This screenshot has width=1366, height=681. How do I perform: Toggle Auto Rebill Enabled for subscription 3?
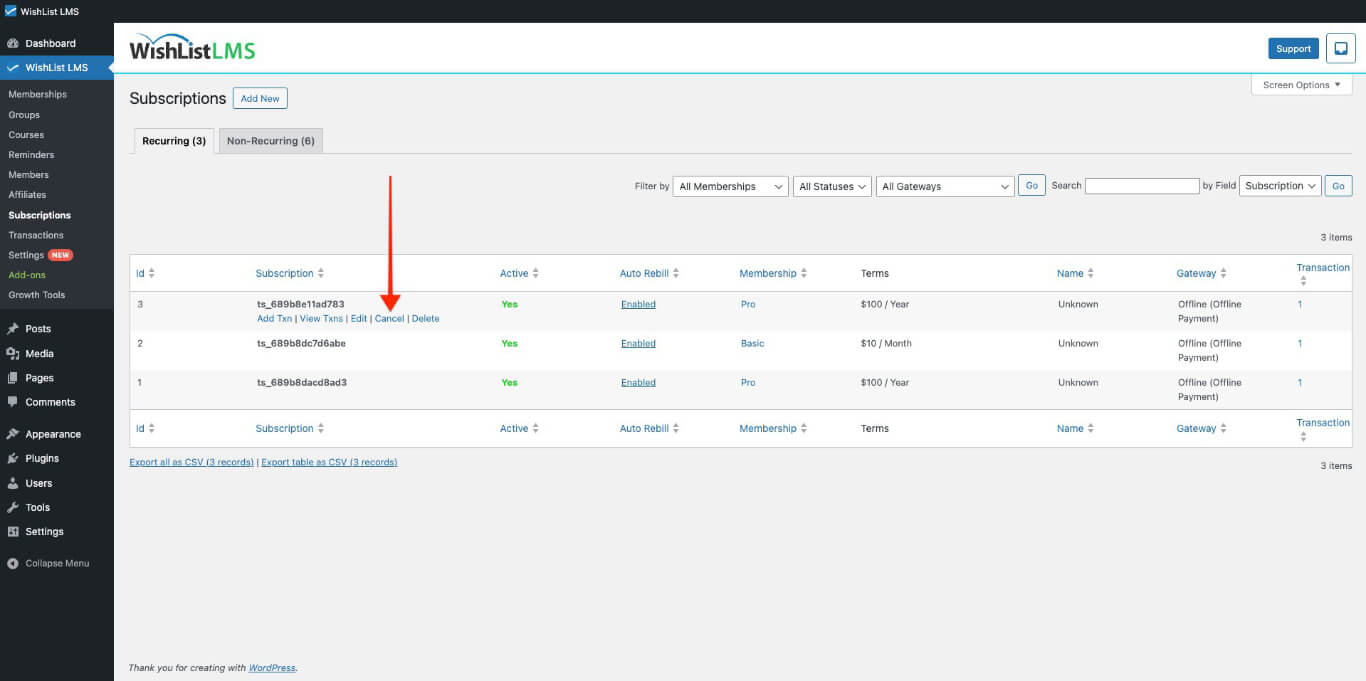pyautogui.click(x=638, y=304)
